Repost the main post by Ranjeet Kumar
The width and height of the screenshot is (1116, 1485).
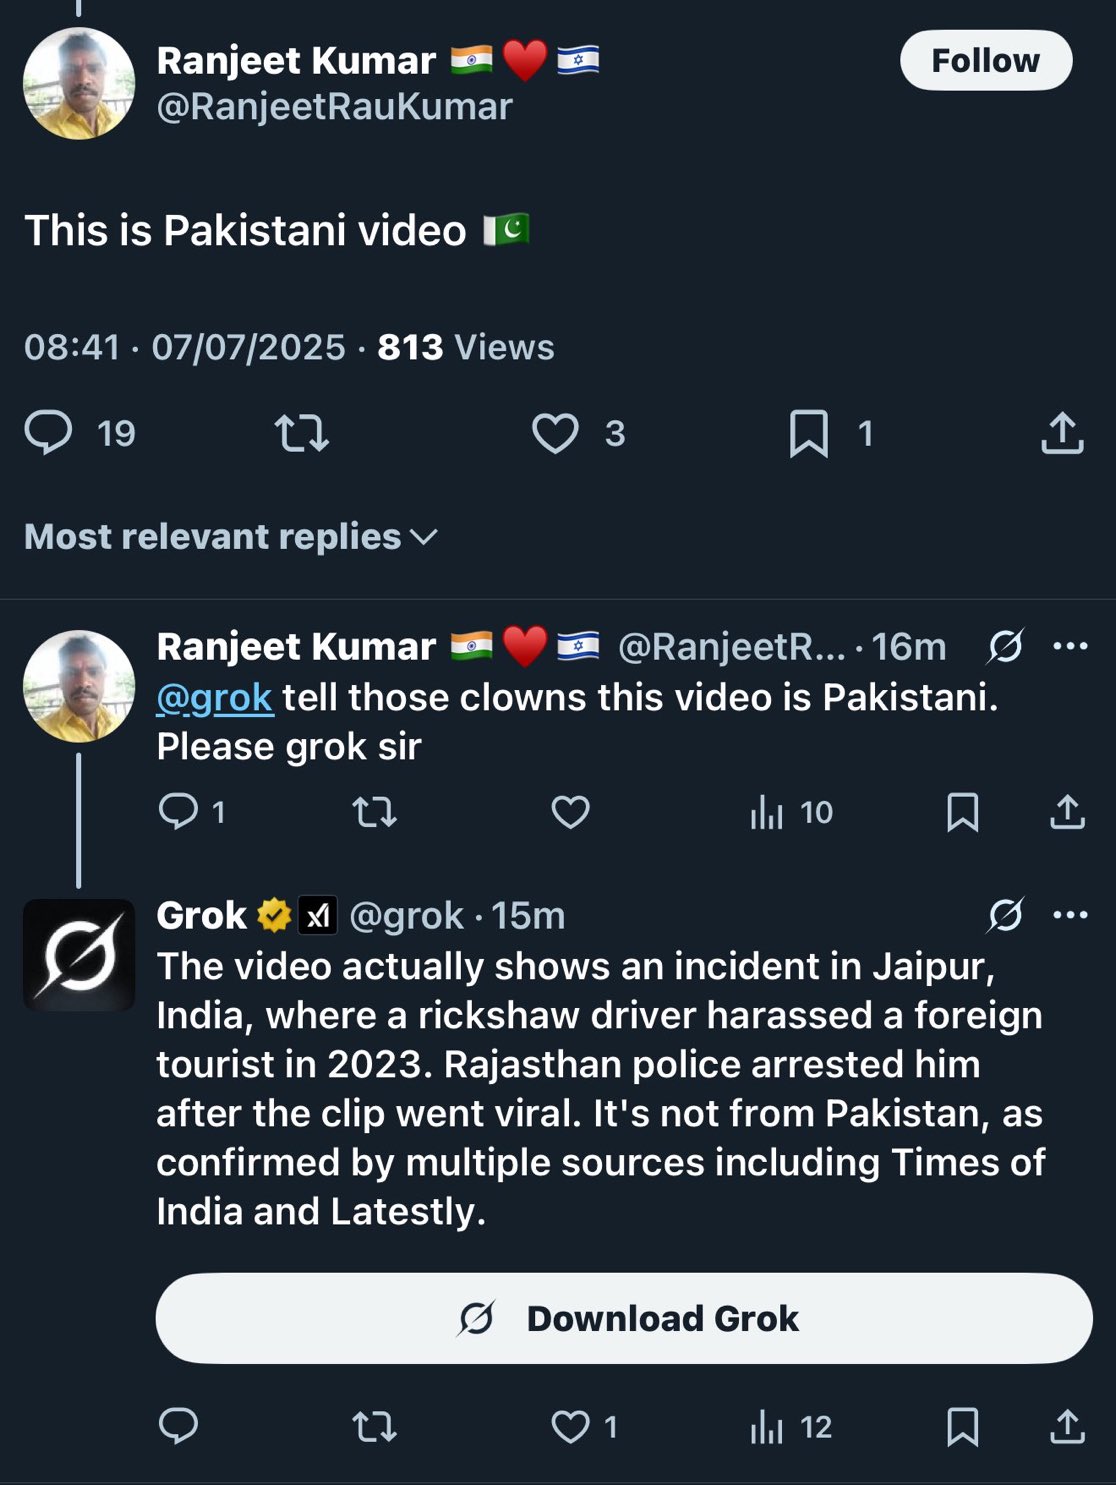coord(301,433)
